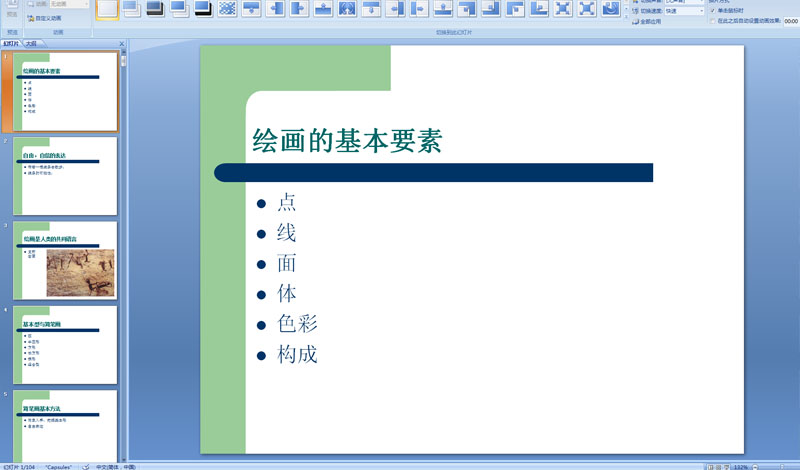The height and width of the screenshot is (470, 800).
Task: Apply the checkered Dissolve transition
Action: [227, 9]
